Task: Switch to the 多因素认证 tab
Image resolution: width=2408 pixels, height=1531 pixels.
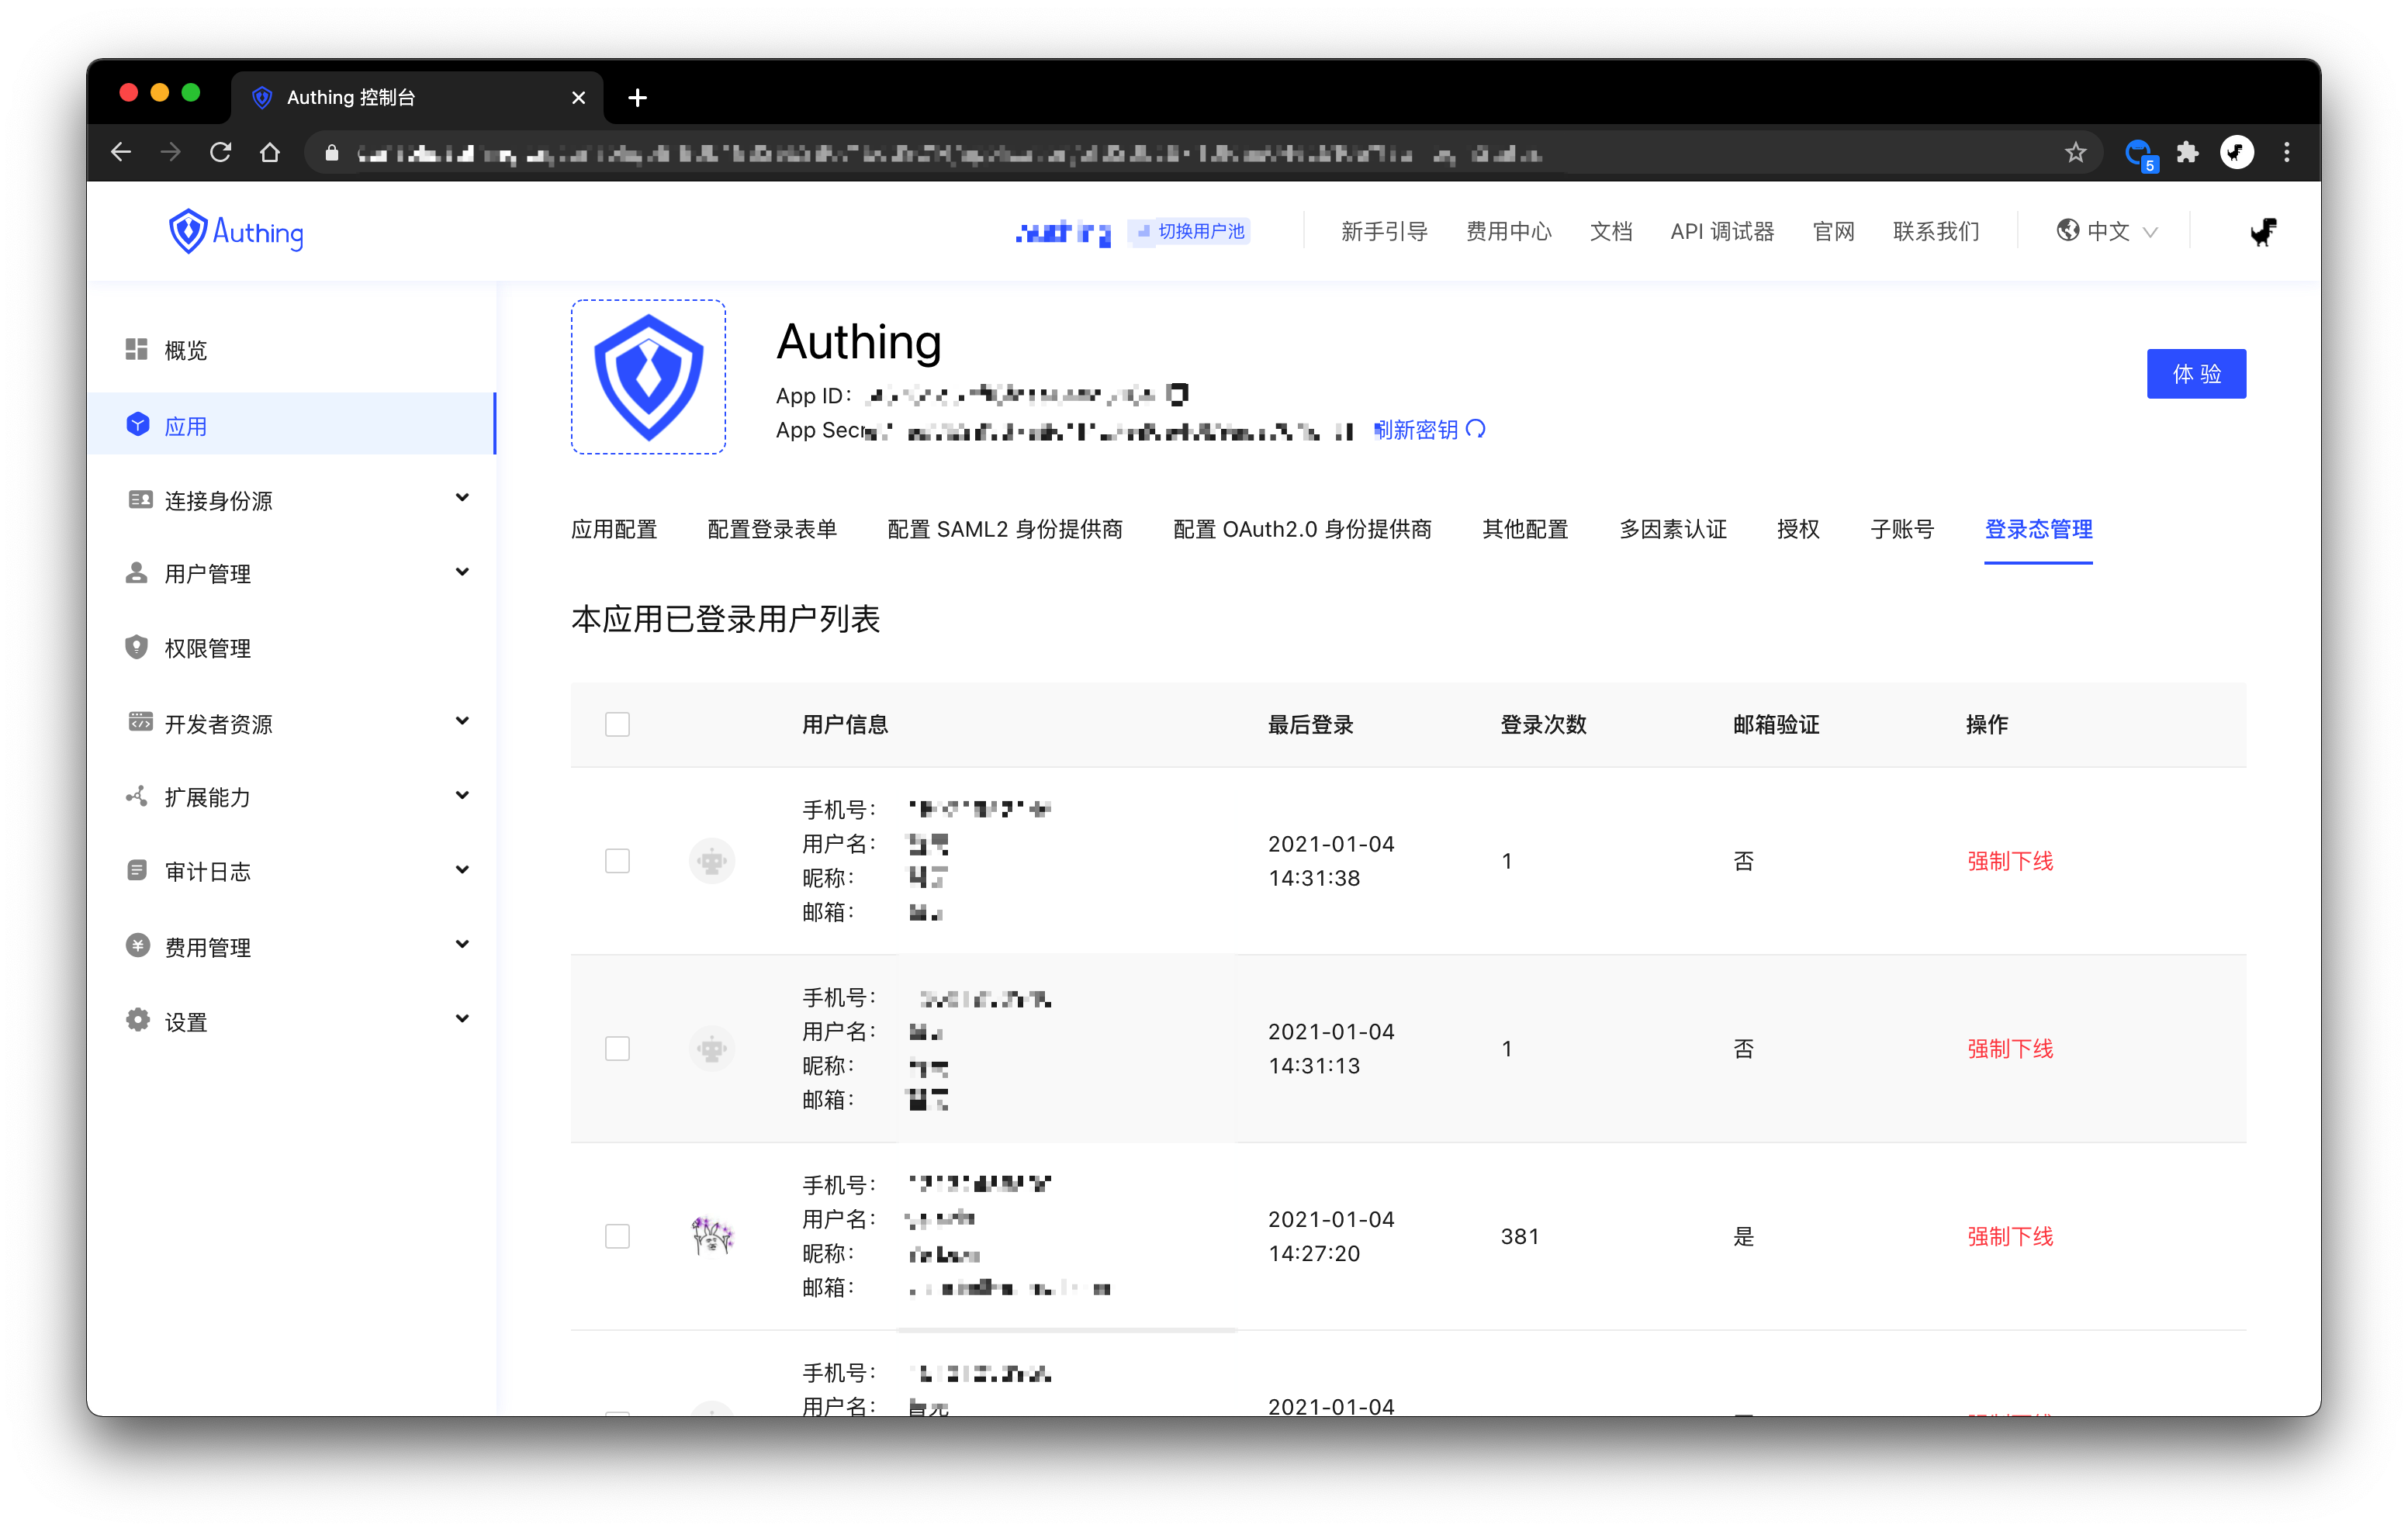Action: (1672, 529)
